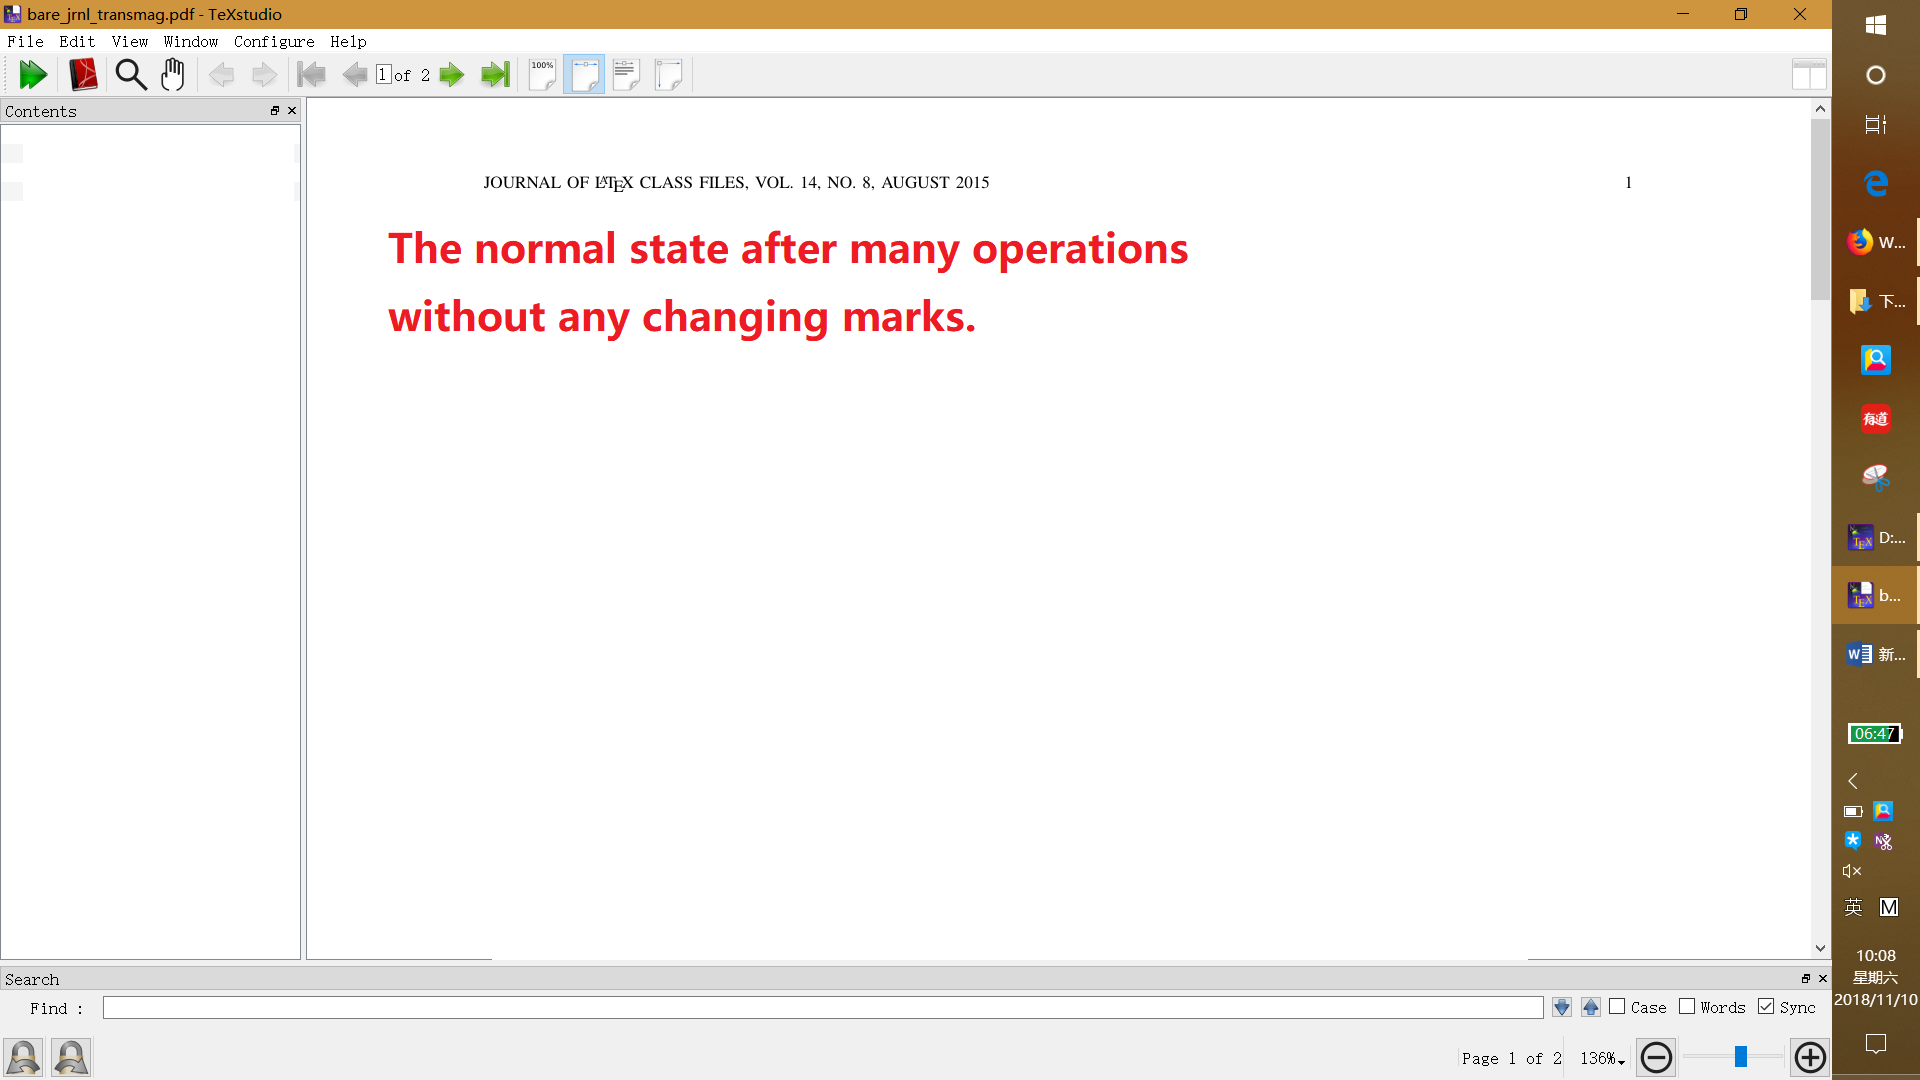Open the Configure menu
1920x1080 pixels.
click(274, 41)
